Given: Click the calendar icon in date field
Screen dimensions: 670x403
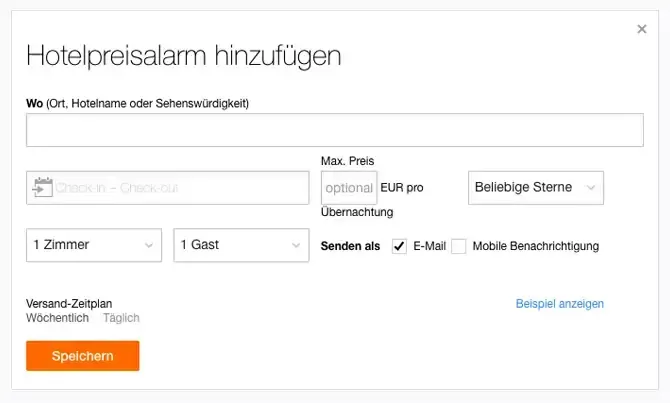Looking at the screenshot, I should pyautogui.click(x=42, y=187).
